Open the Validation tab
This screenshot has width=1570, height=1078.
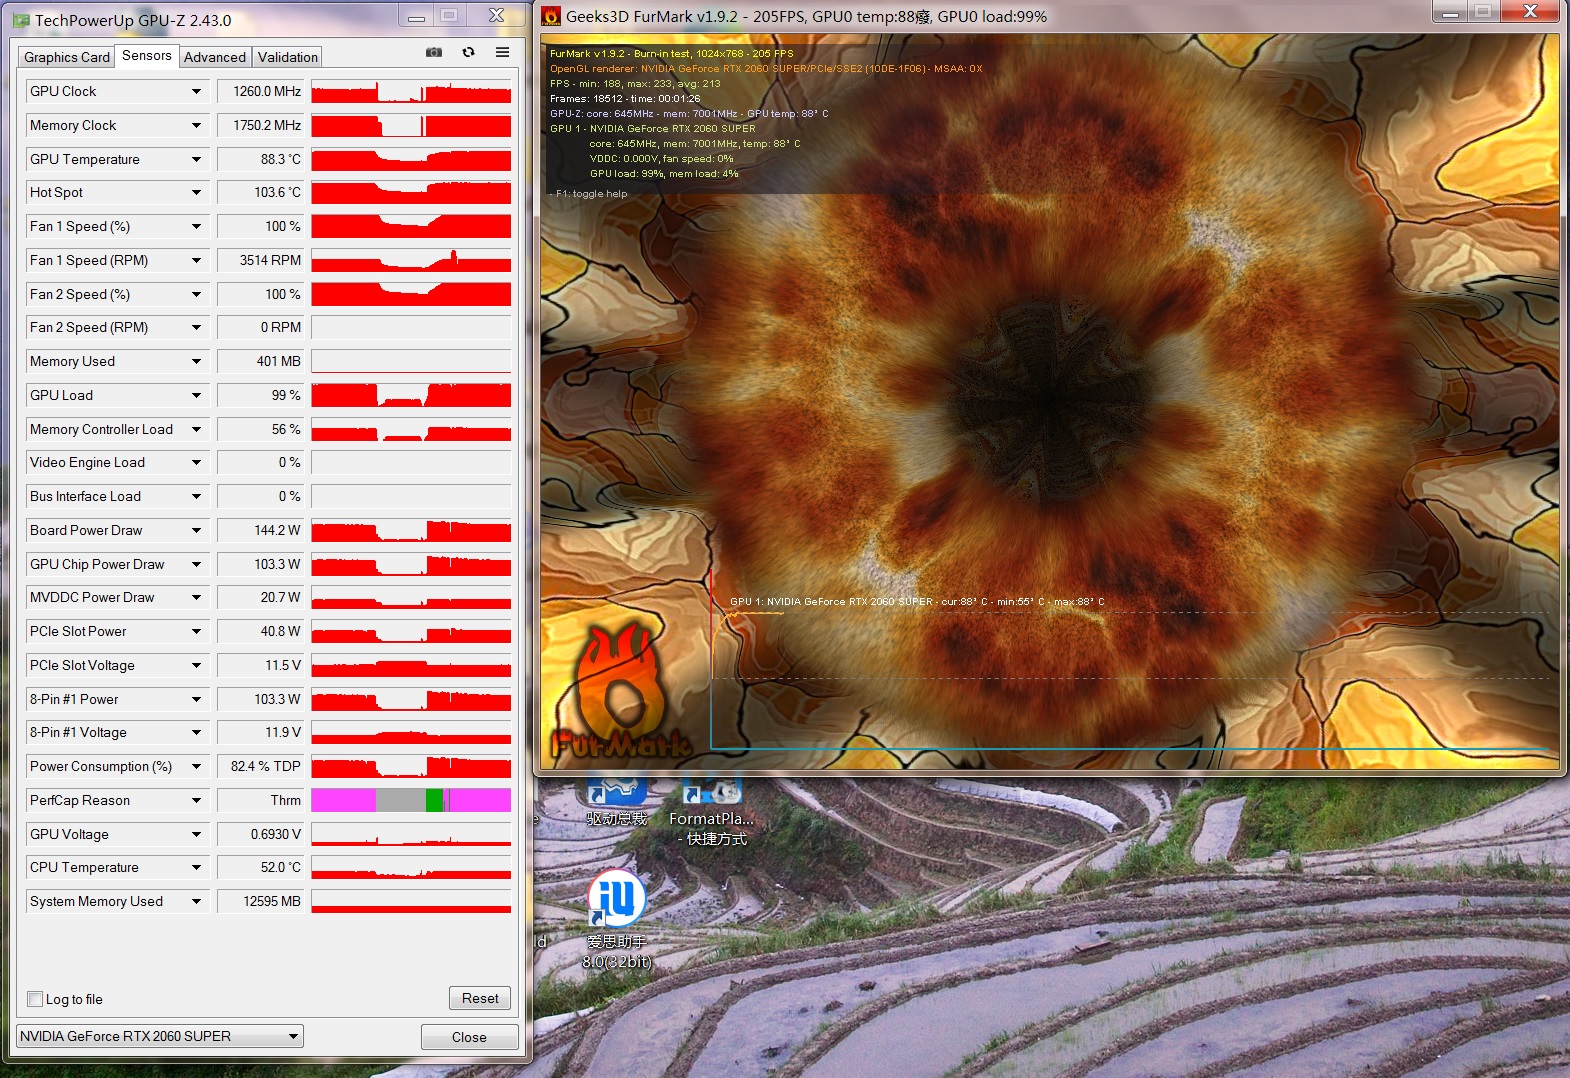(287, 57)
